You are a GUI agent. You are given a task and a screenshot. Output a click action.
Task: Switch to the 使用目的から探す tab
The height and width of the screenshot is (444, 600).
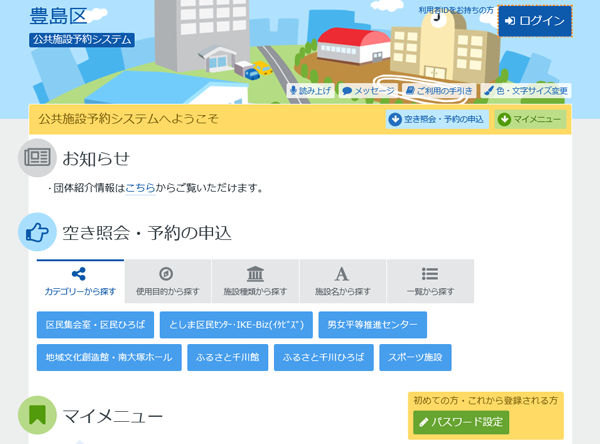(x=168, y=281)
